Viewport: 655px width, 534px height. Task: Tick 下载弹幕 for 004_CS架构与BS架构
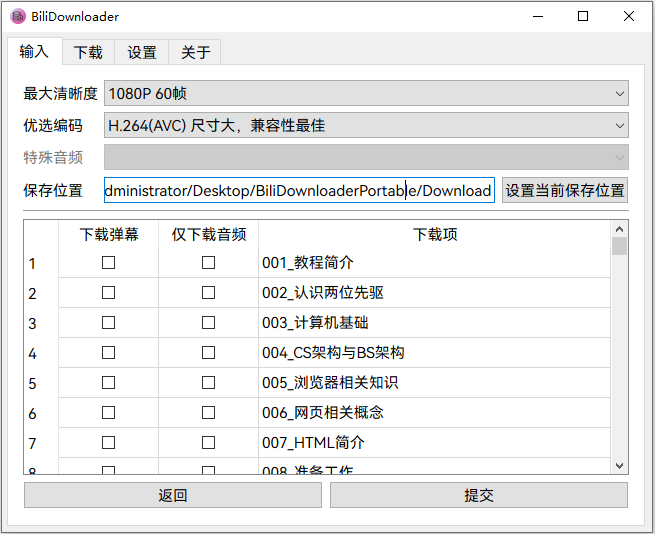[x=109, y=353]
